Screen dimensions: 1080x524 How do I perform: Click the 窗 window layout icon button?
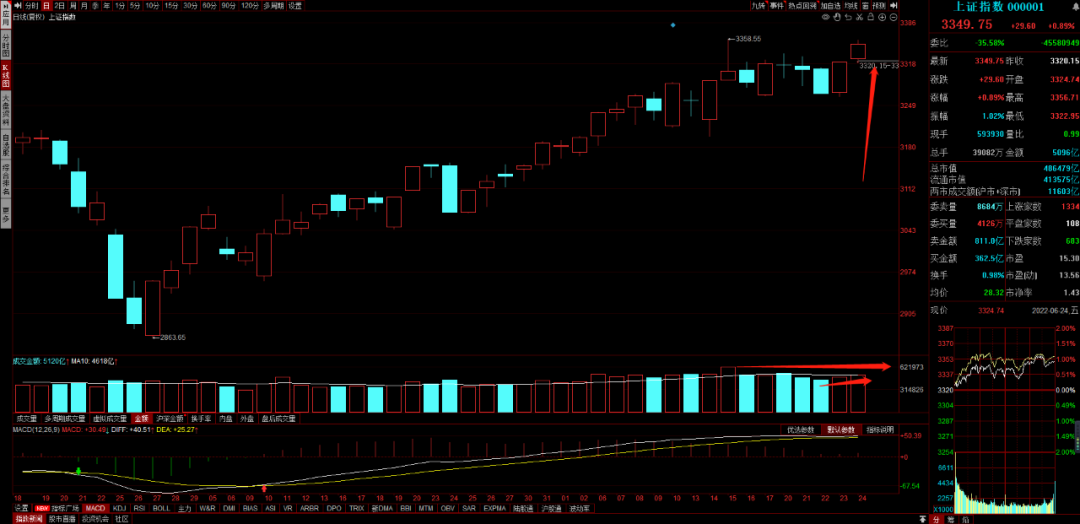865,6
